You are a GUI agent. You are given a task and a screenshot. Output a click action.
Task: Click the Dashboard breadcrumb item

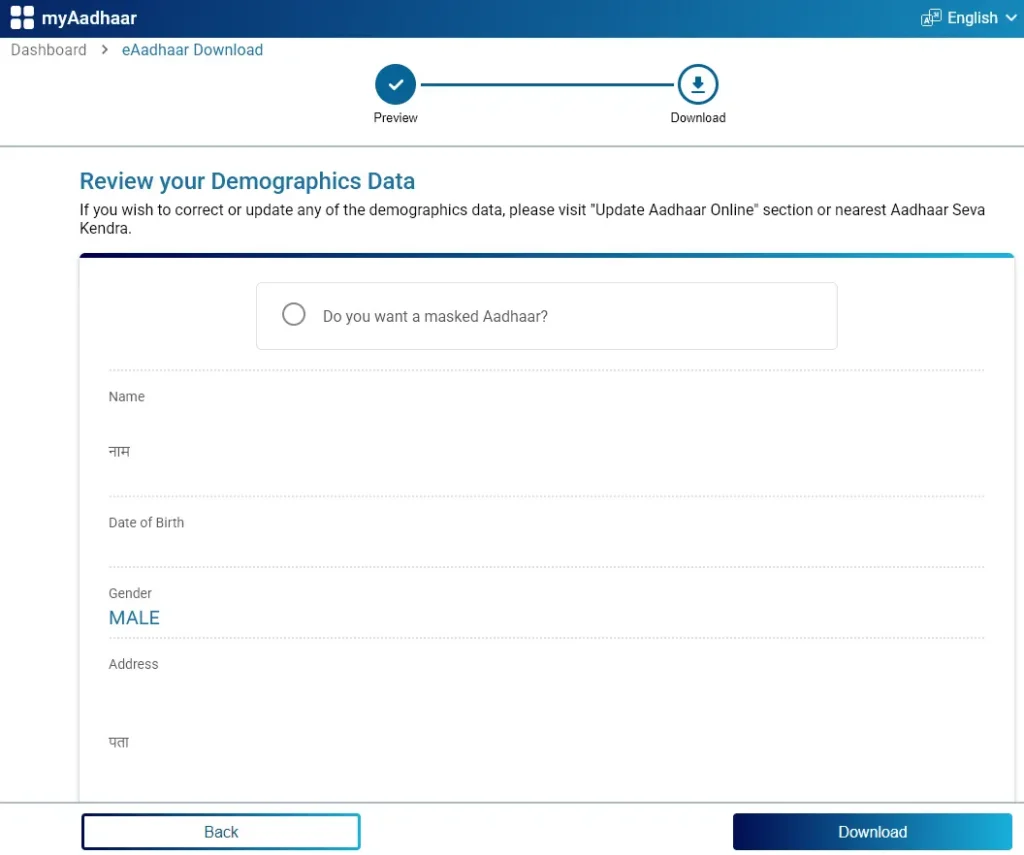pyautogui.click(x=48, y=49)
